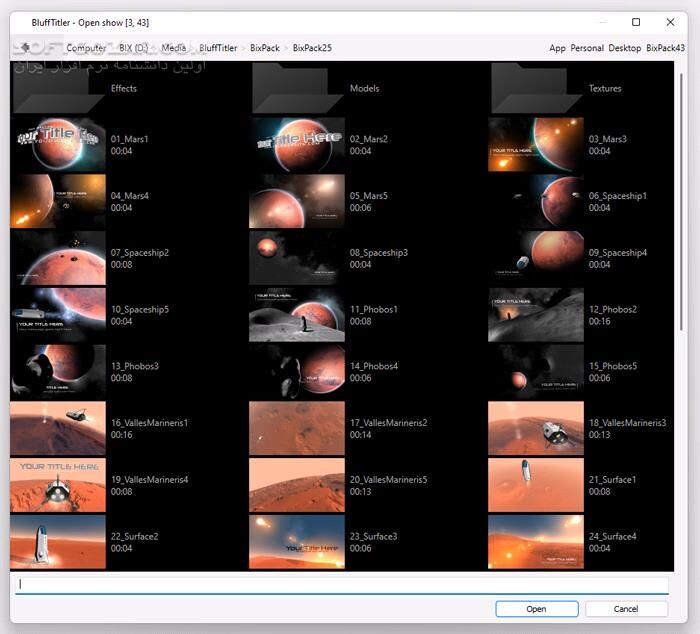Image resolution: width=700 pixels, height=634 pixels.
Task: Focus the file name input field
Action: pos(341,585)
